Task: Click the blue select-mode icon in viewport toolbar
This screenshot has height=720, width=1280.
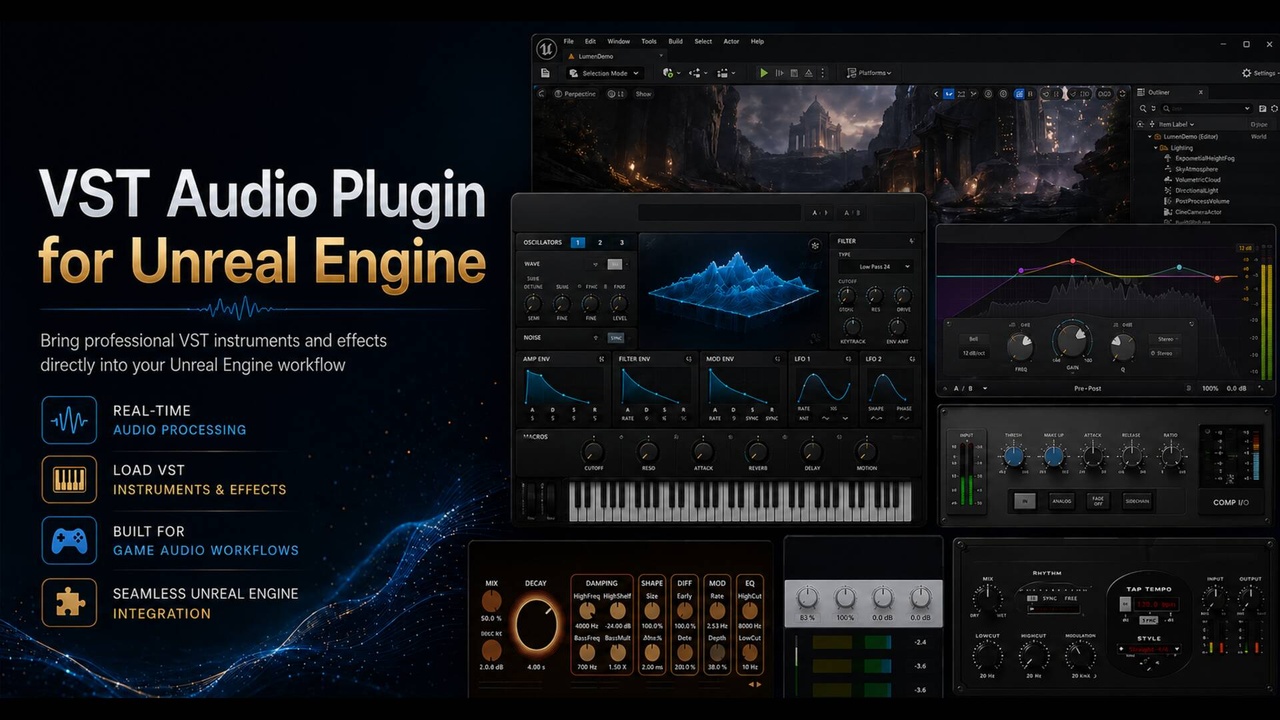Action: tap(949, 94)
